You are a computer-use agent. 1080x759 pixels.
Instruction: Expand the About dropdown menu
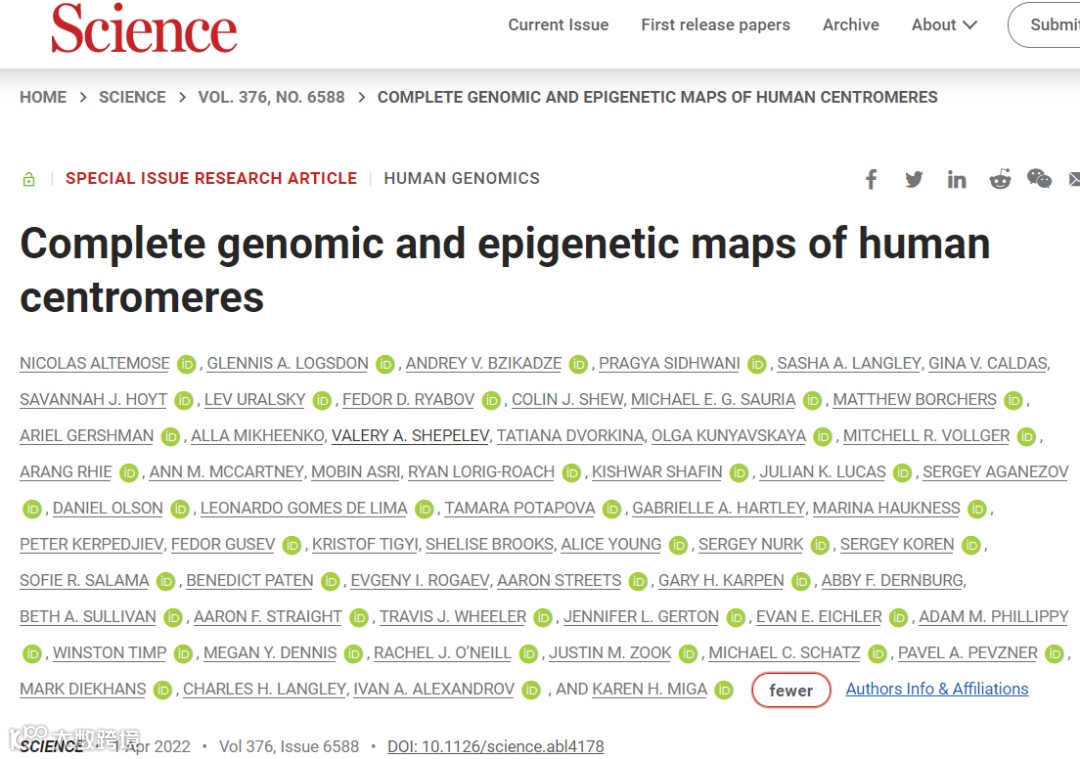pos(943,25)
